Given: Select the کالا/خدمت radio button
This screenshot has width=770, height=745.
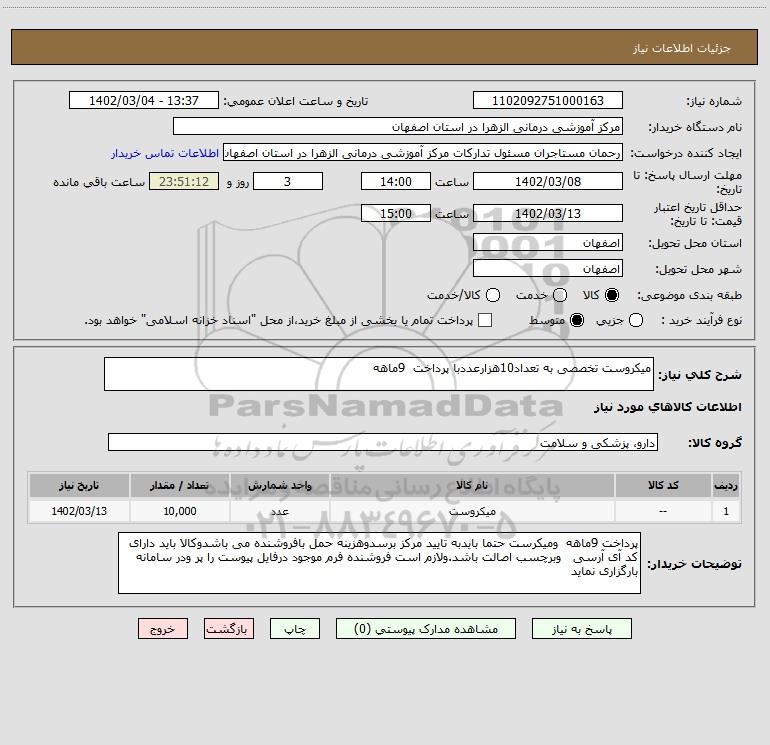Looking at the screenshot, I should pyautogui.click(x=493, y=295).
